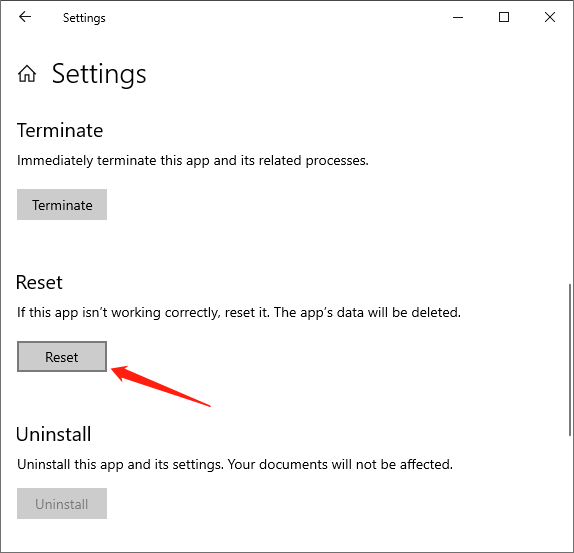The width and height of the screenshot is (574, 553).
Task: Go back using the arrow icon
Action: pyautogui.click(x=25, y=17)
